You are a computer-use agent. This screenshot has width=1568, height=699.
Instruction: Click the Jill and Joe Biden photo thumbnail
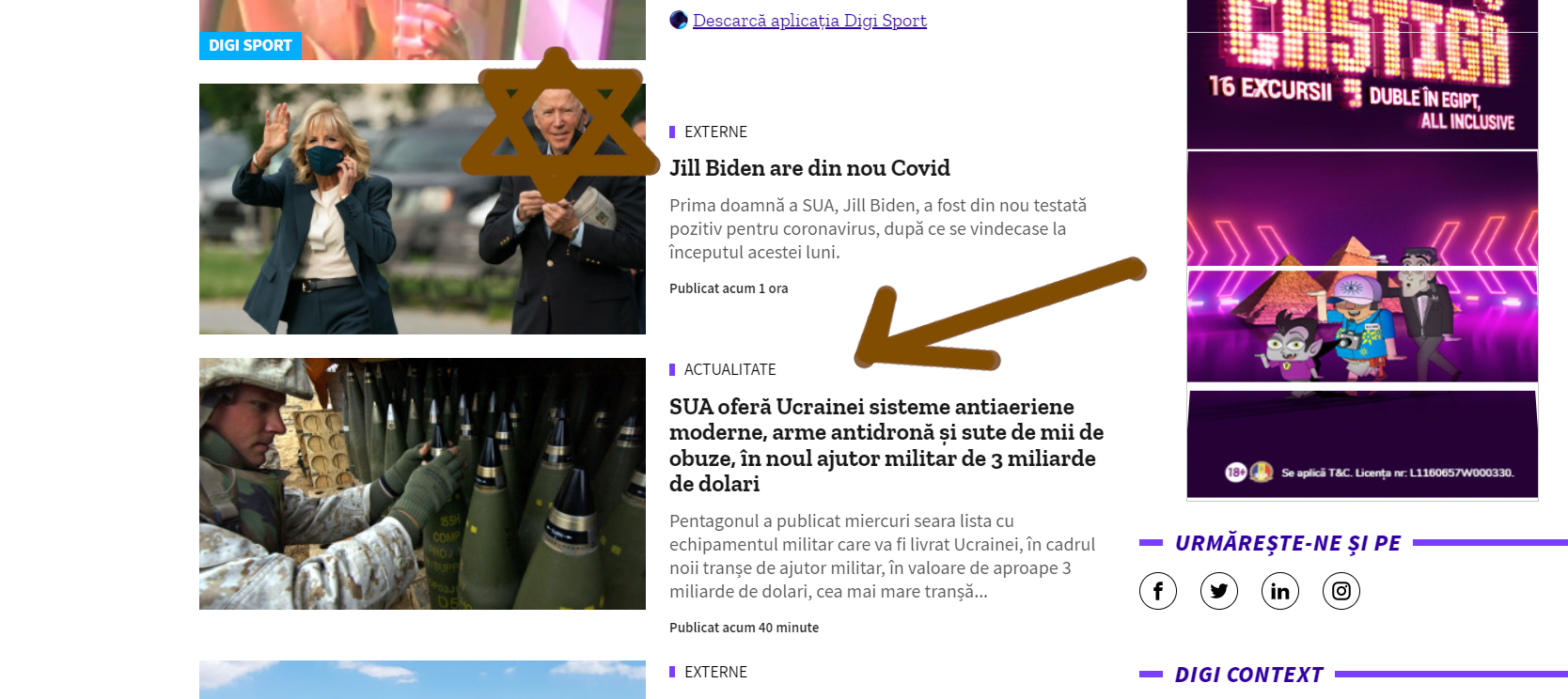pyautogui.click(x=422, y=209)
